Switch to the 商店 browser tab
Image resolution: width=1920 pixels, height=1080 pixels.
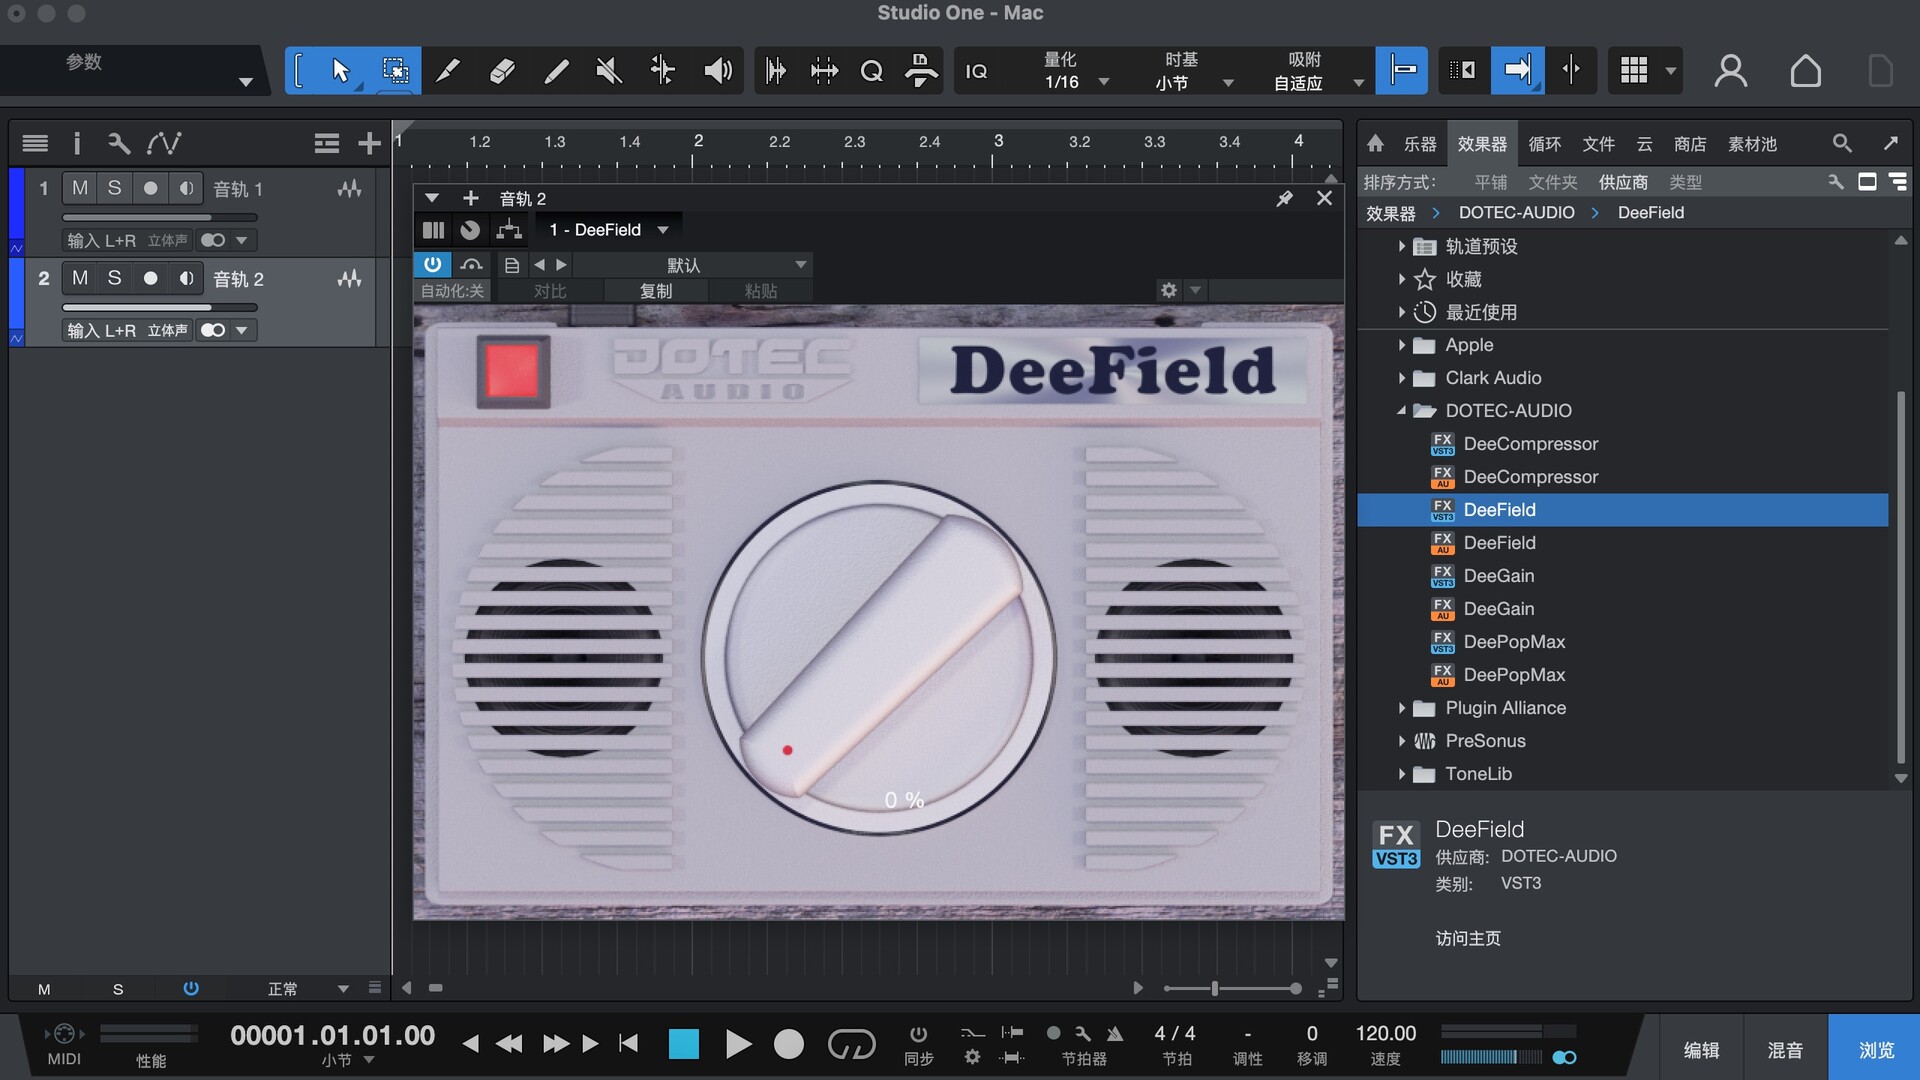point(1690,144)
